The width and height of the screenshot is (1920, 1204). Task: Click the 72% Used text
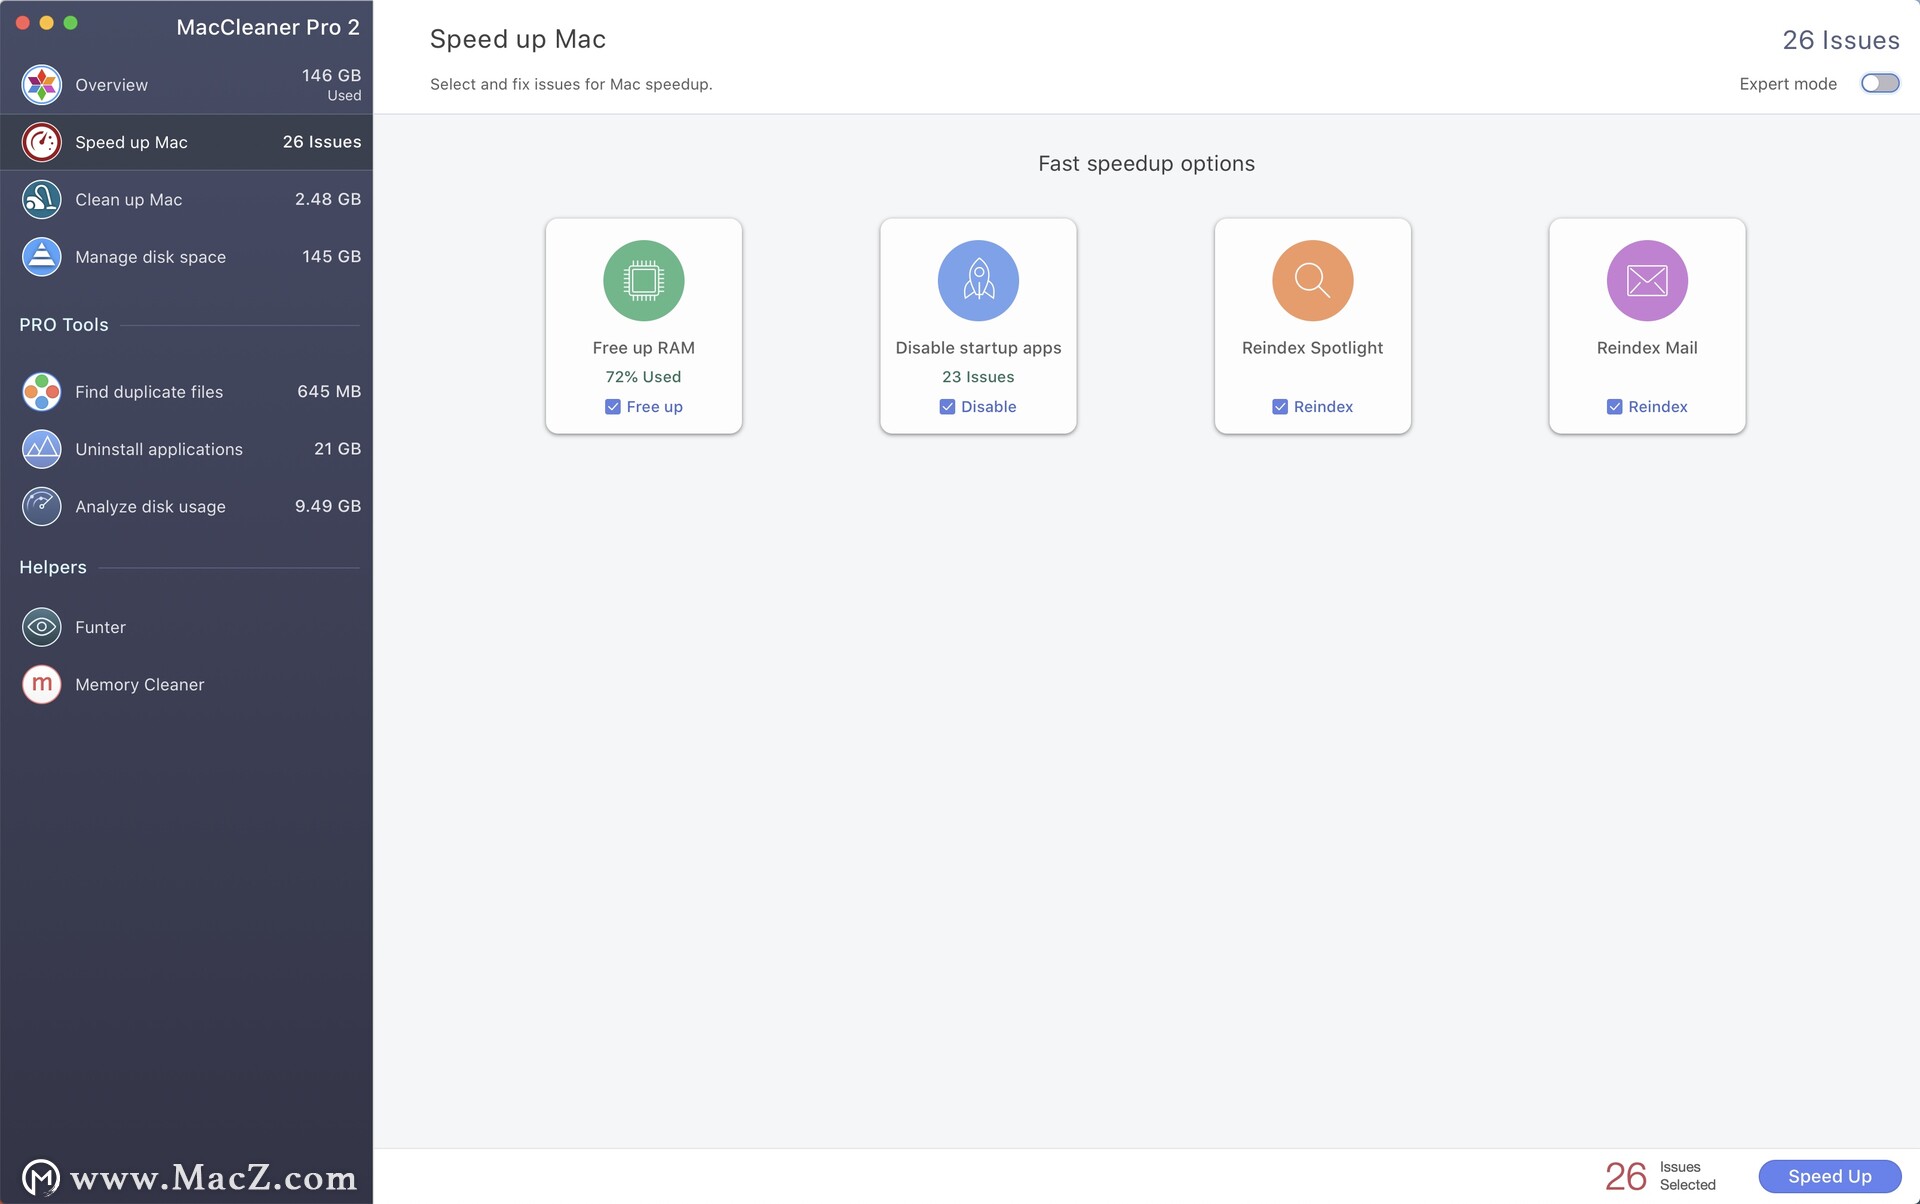(643, 377)
